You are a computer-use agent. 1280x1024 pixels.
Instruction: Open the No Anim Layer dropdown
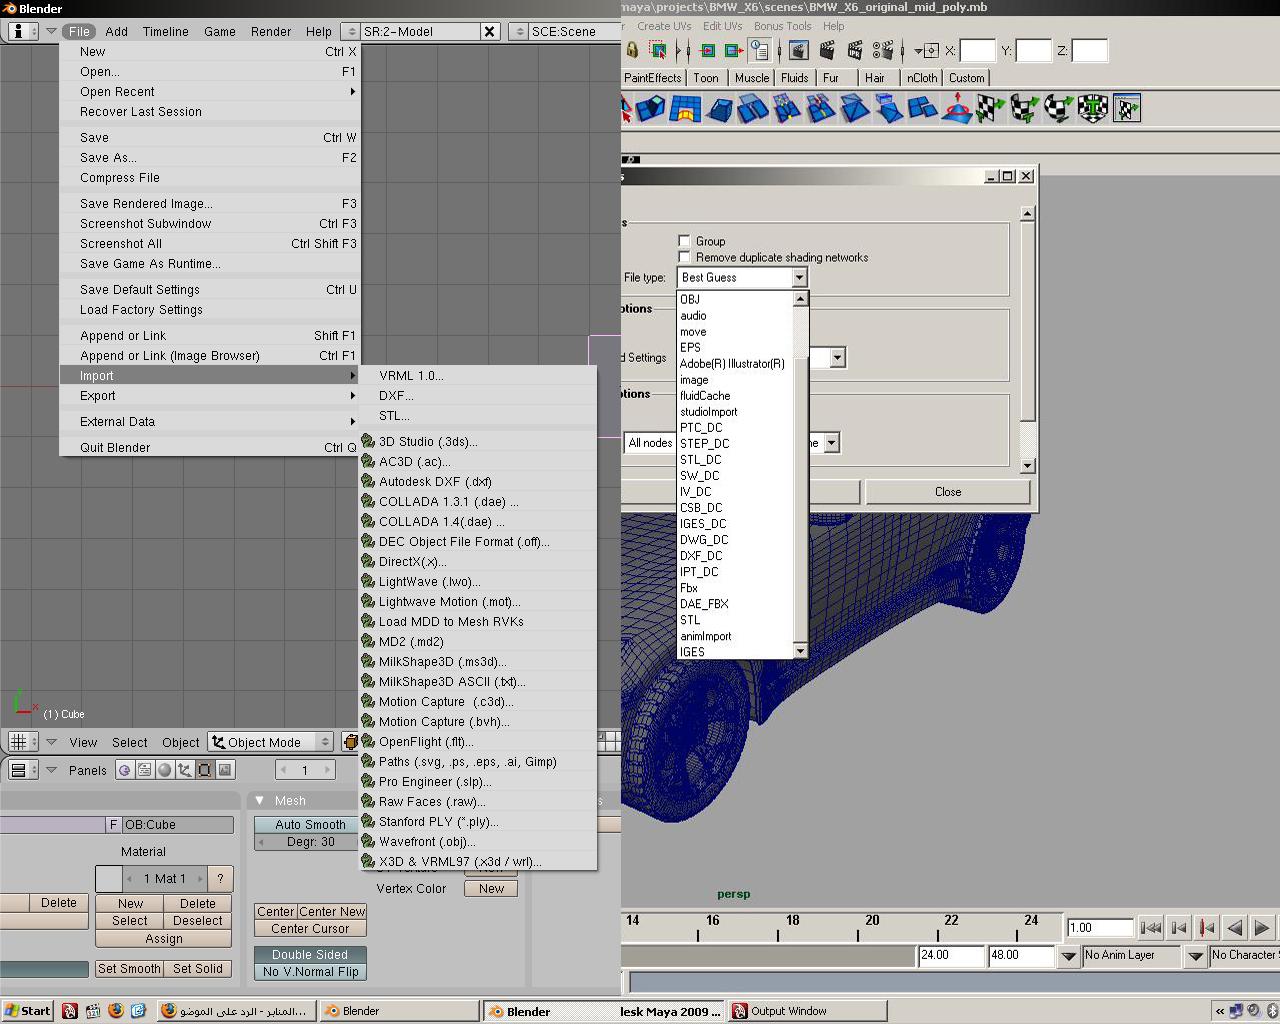1068,956
